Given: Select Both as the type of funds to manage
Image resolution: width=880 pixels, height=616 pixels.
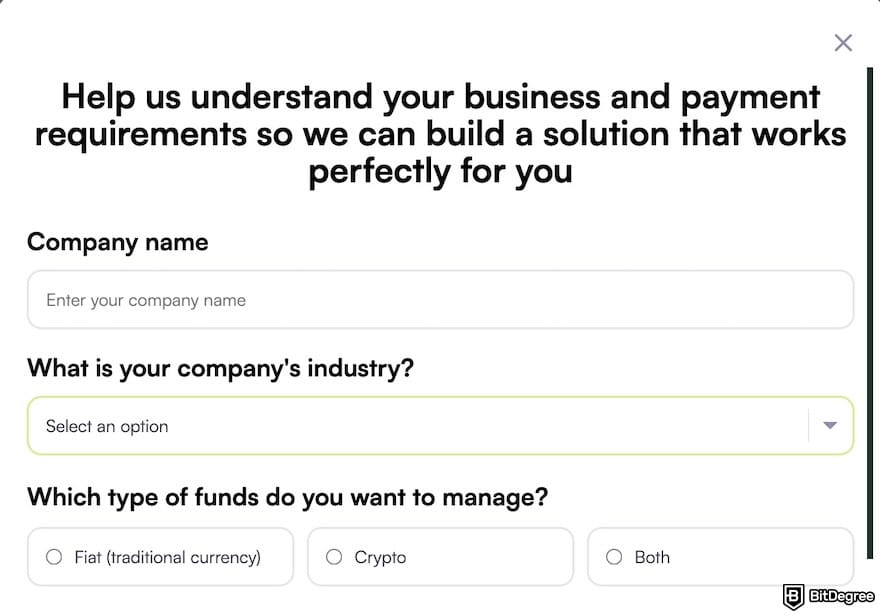Looking at the screenshot, I should (x=720, y=557).
